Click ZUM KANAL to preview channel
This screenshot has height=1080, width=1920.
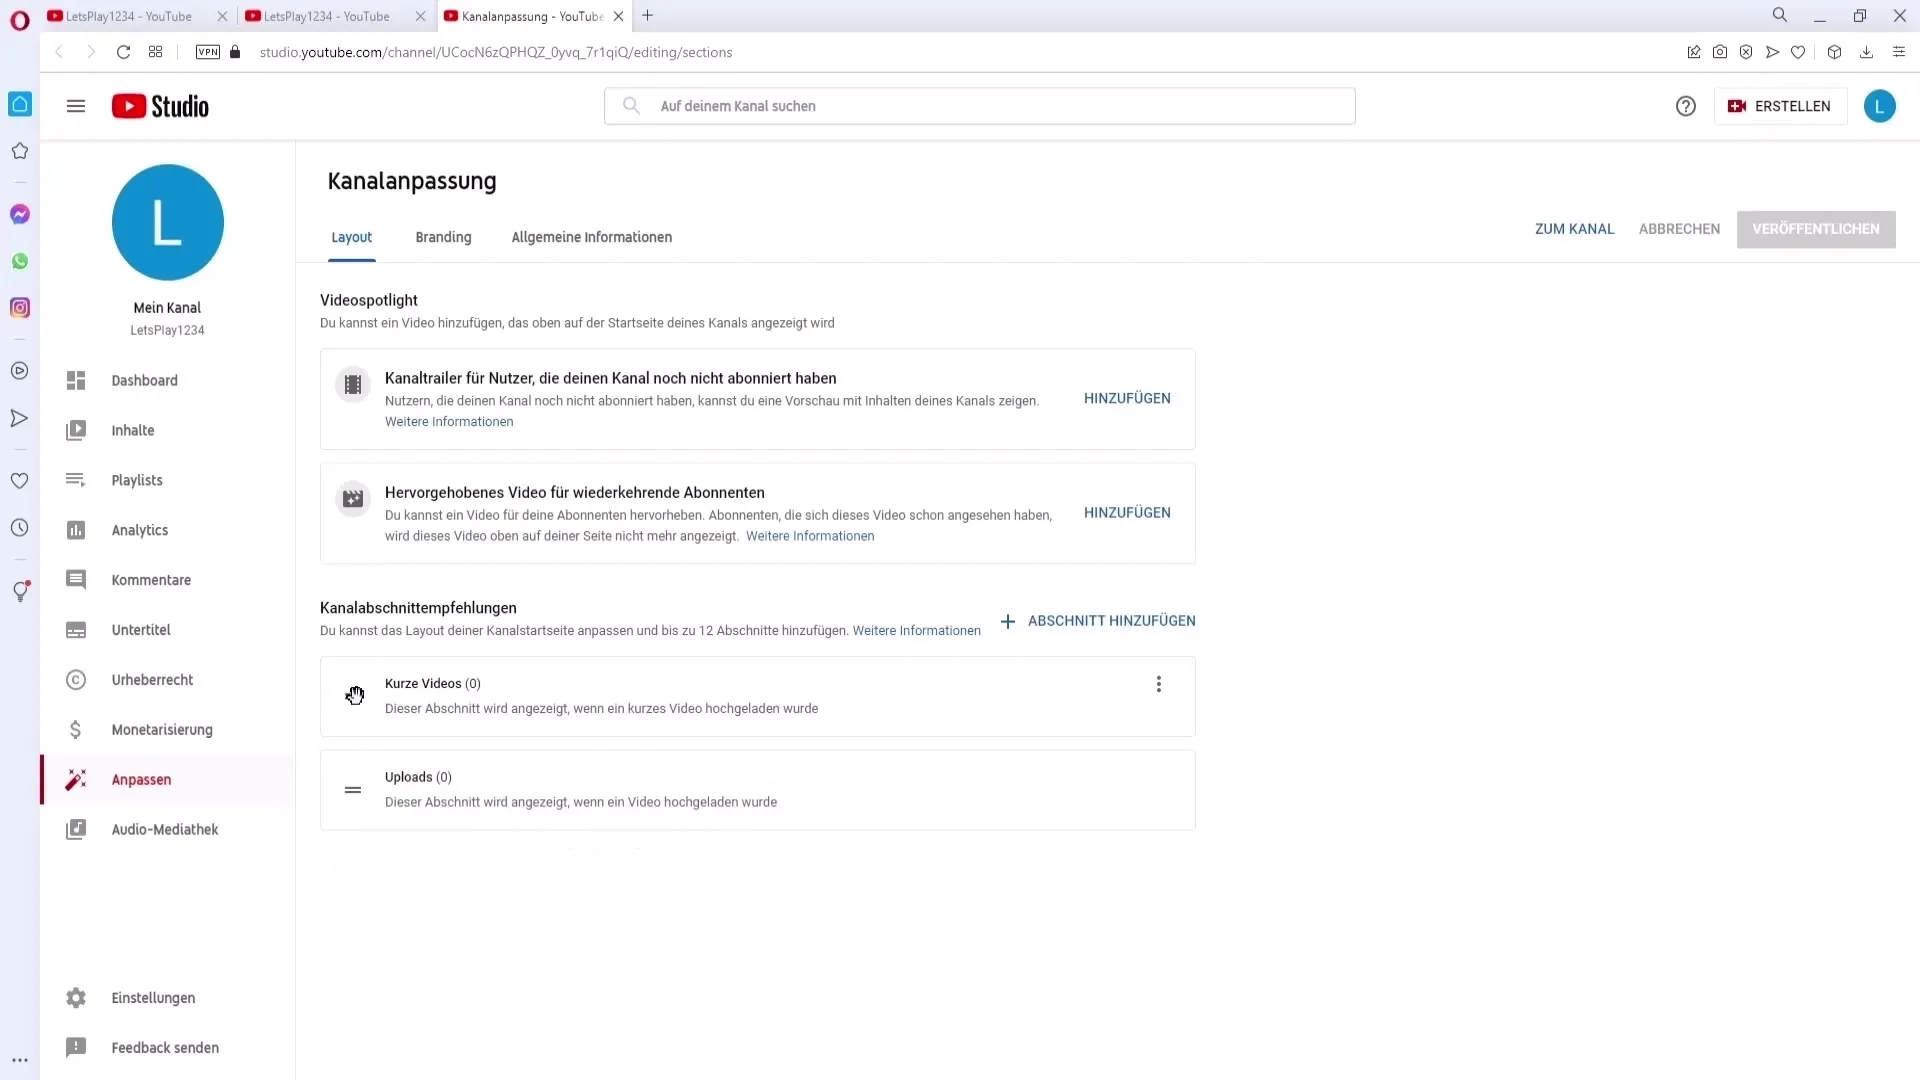coord(1575,228)
